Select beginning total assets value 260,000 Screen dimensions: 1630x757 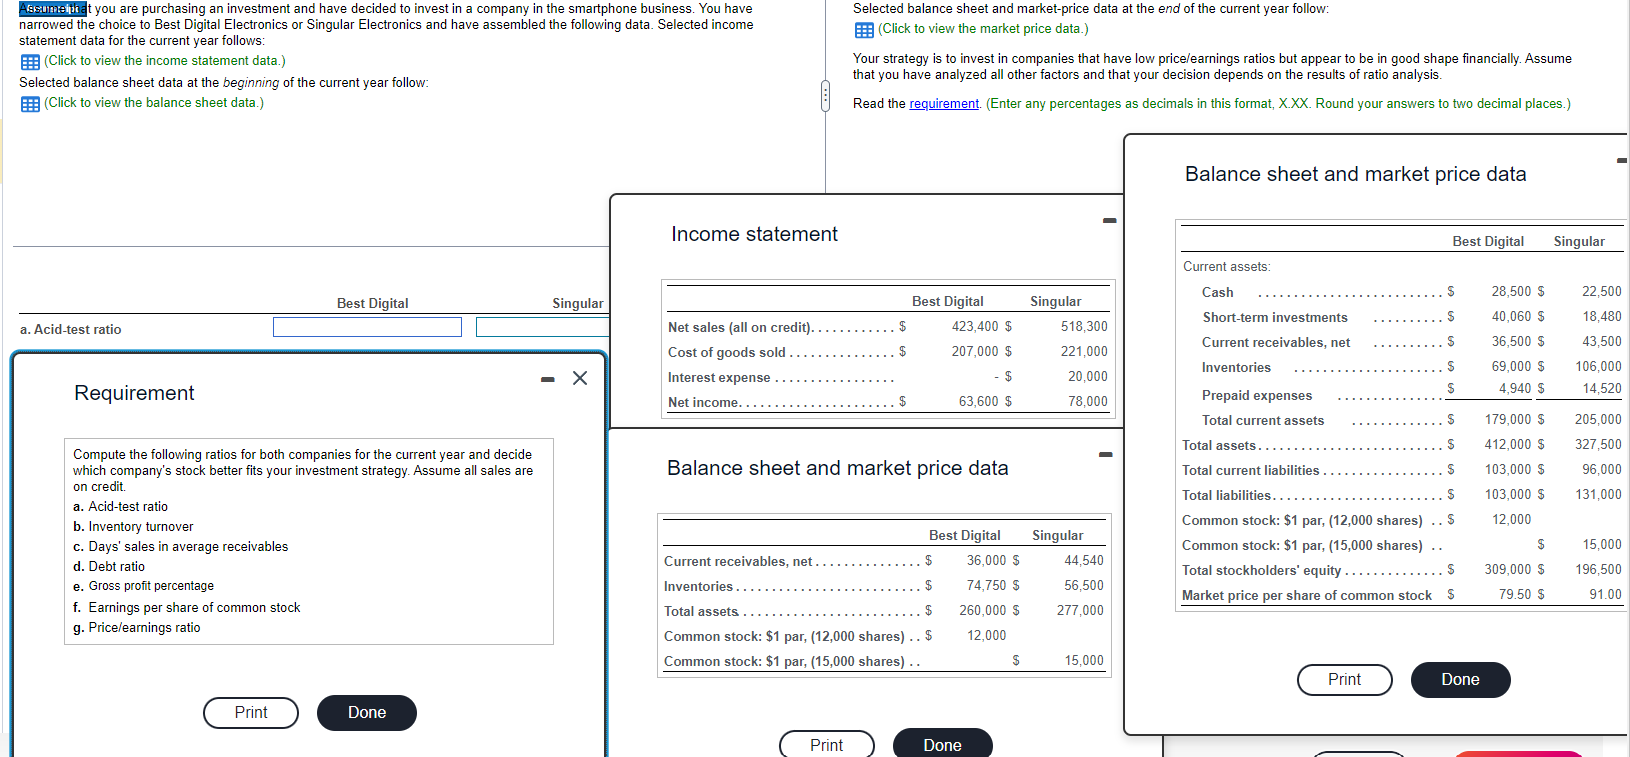pos(983,611)
